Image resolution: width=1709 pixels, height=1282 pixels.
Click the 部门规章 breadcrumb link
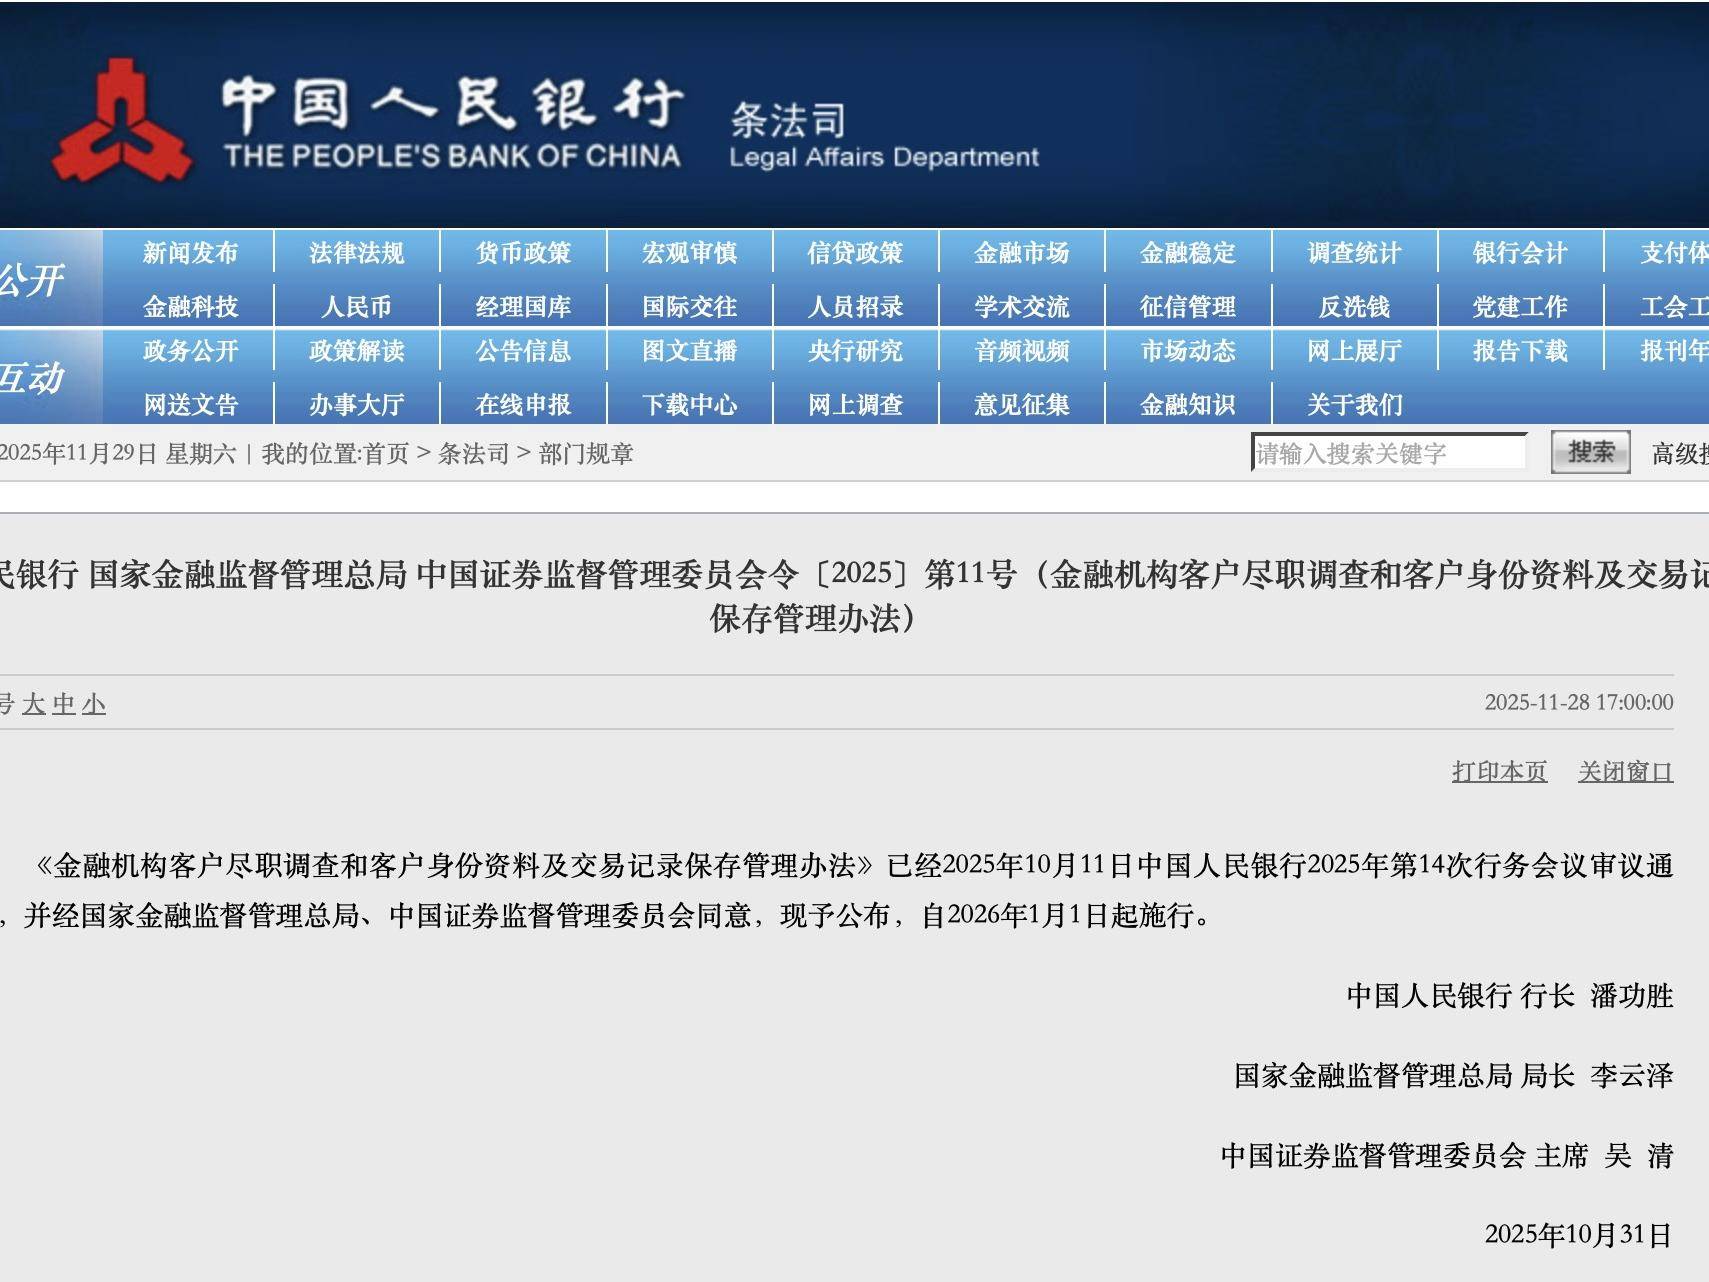[586, 454]
